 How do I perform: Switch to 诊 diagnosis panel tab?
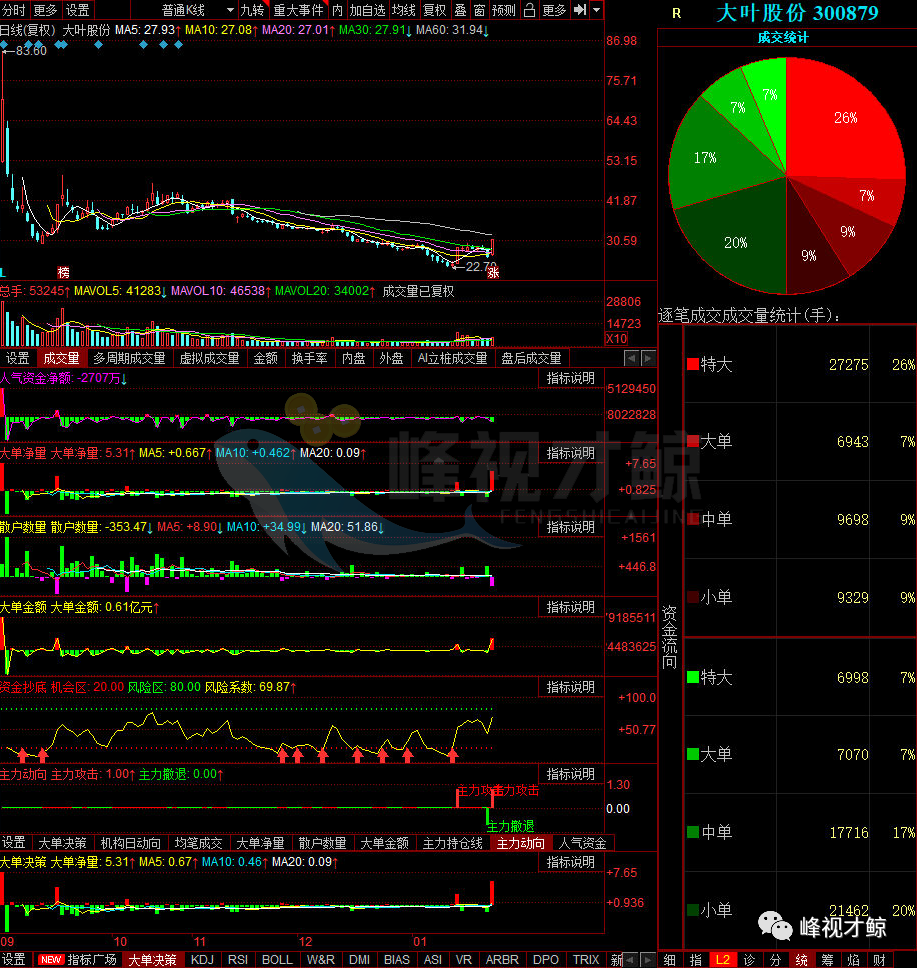pyautogui.click(x=749, y=959)
